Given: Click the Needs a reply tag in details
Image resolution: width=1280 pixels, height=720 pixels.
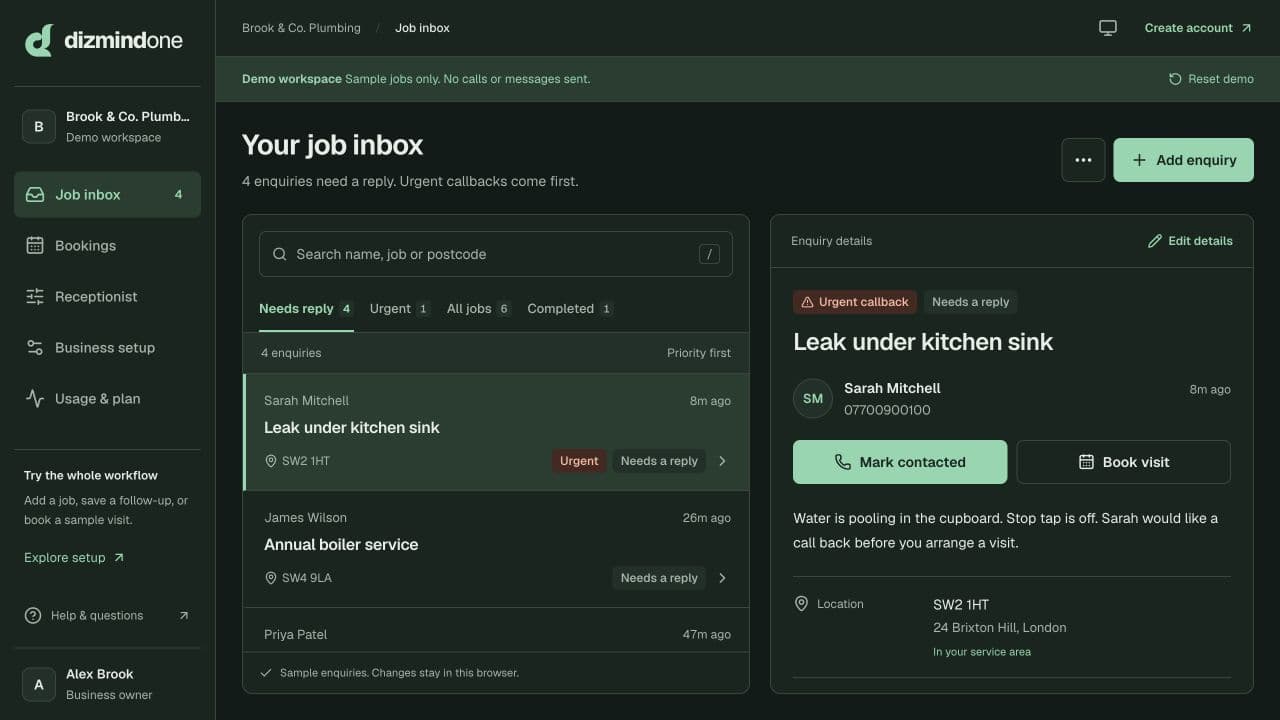Looking at the screenshot, I should point(970,302).
